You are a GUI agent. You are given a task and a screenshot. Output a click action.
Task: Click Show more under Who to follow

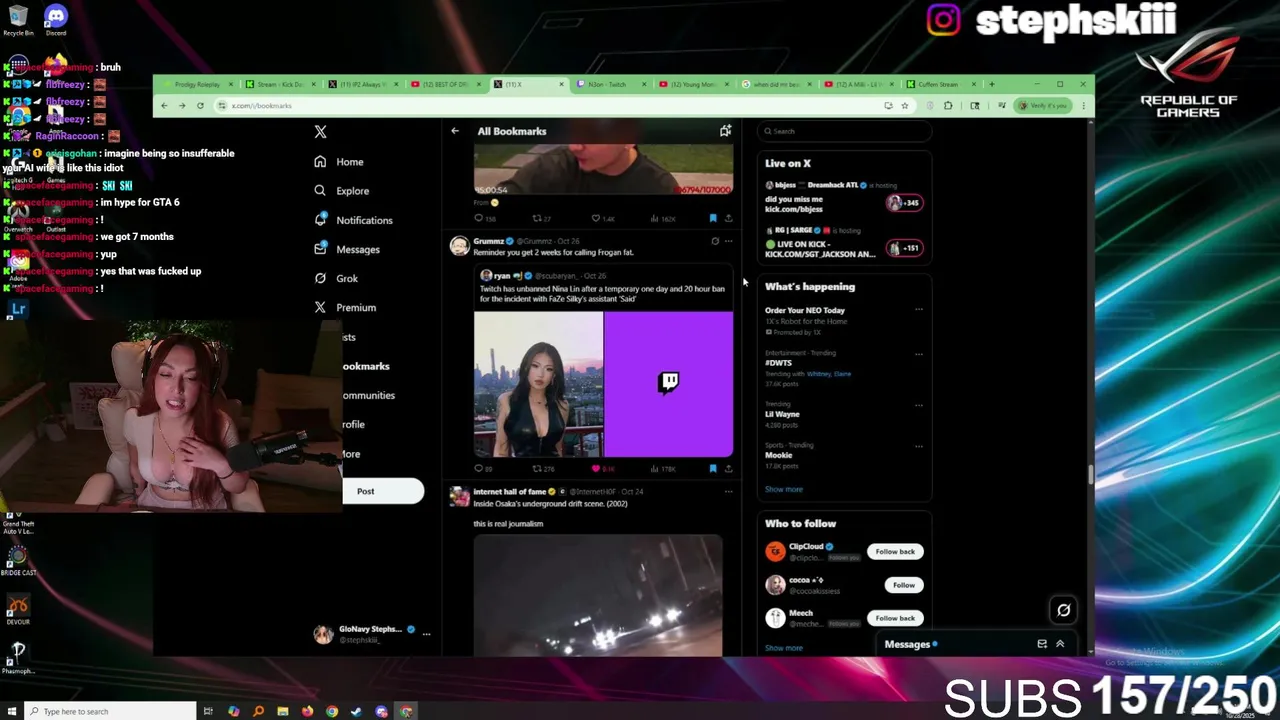pos(784,648)
